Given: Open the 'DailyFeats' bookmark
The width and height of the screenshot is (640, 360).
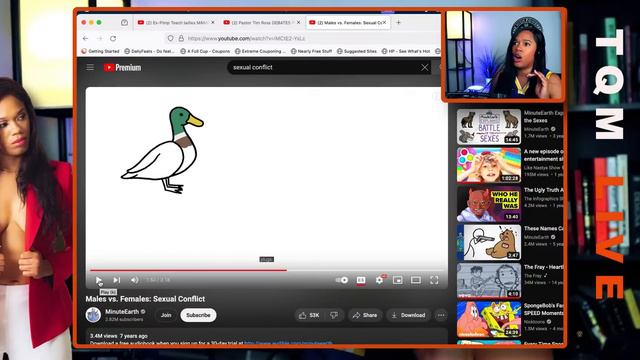Looking at the screenshot, I should click(149, 51).
